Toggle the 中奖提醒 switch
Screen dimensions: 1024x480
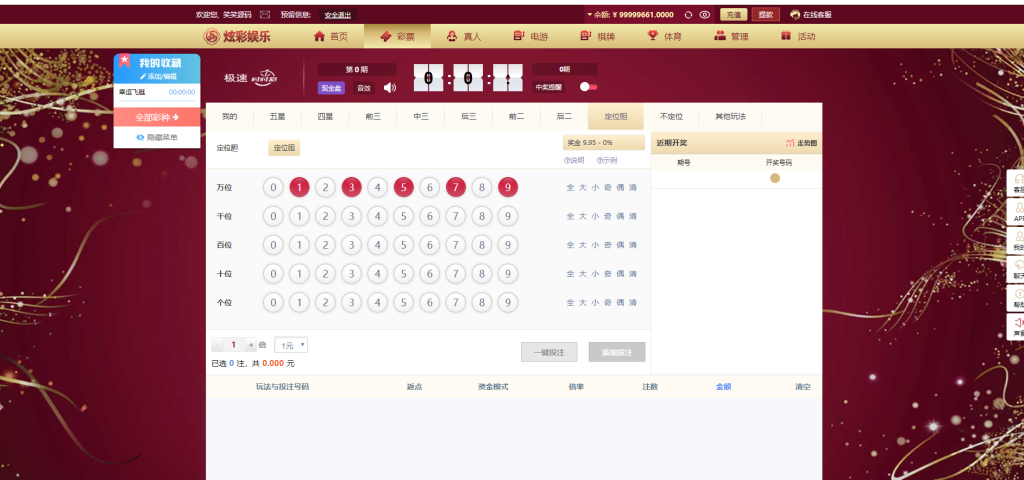pyautogui.click(x=588, y=87)
